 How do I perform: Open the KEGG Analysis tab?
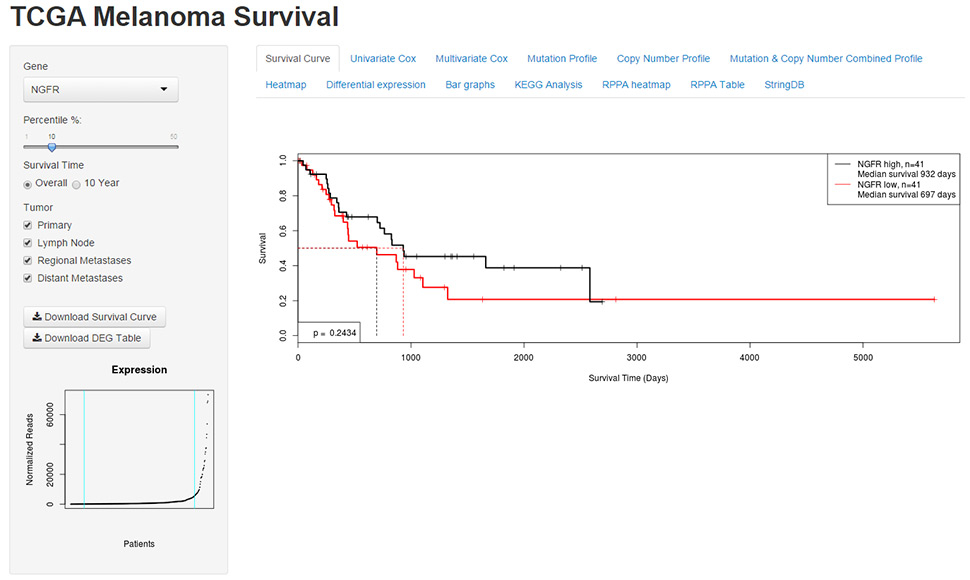pyautogui.click(x=548, y=85)
